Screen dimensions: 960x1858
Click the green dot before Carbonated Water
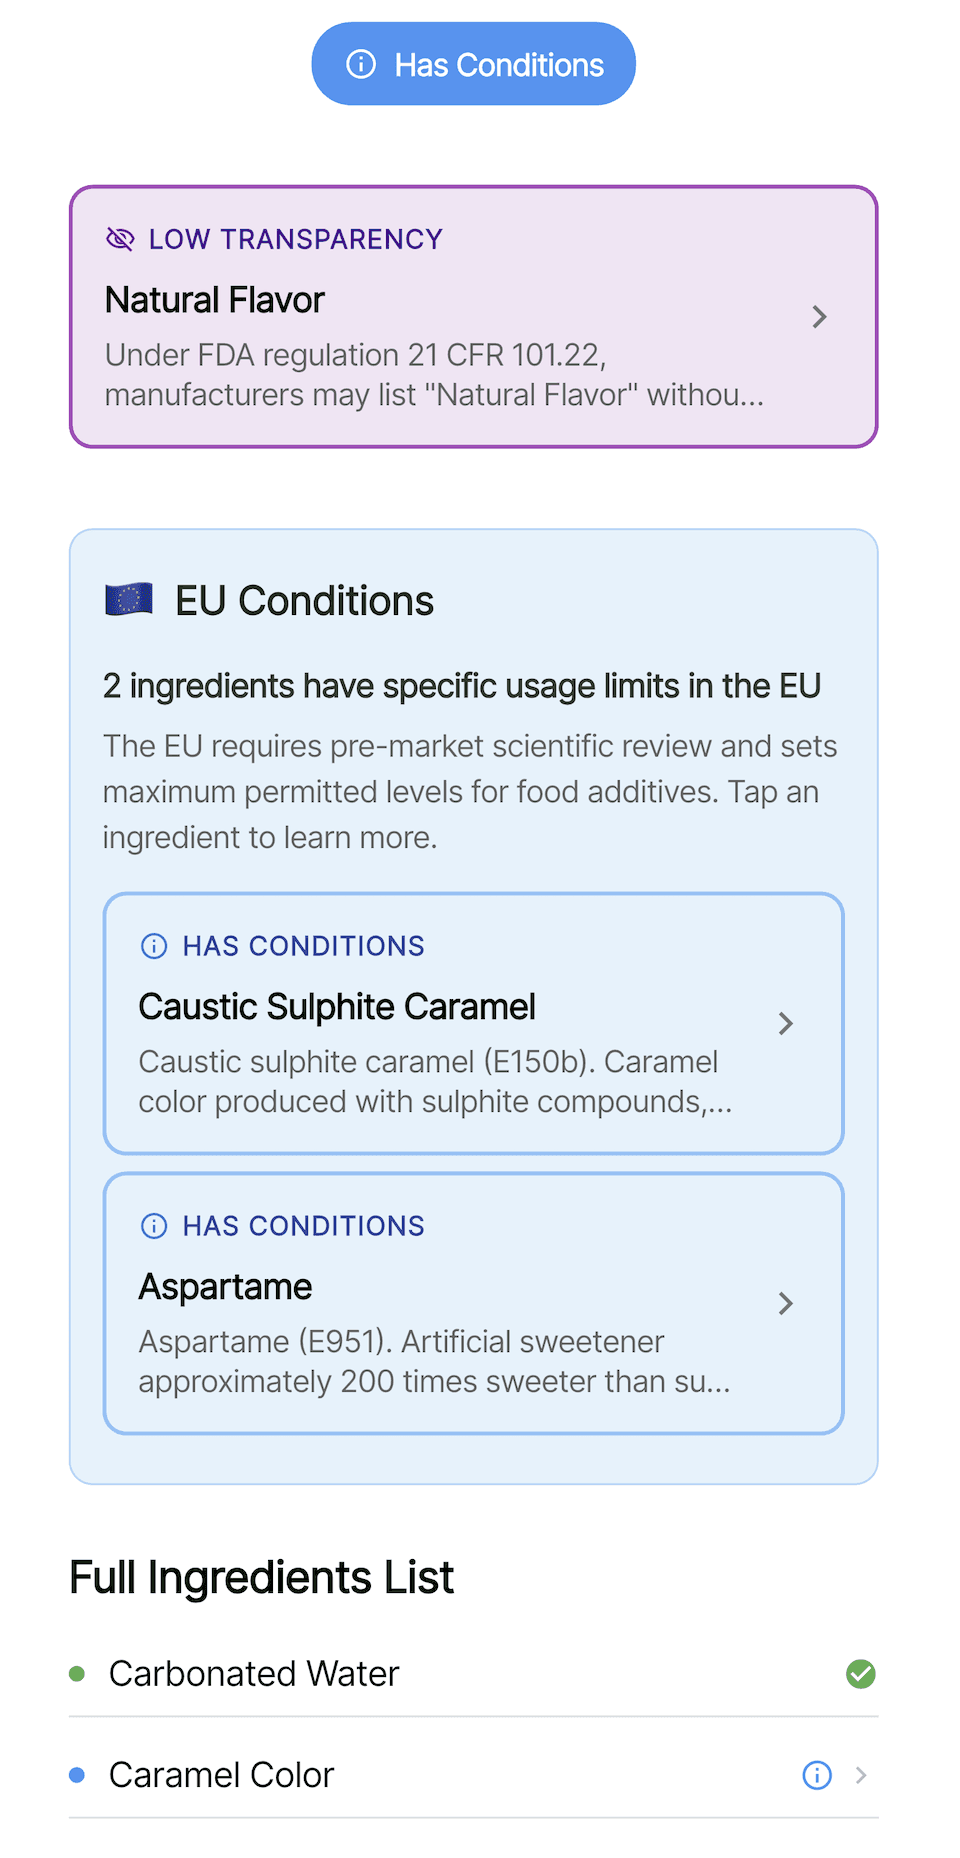pos(77,1674)
